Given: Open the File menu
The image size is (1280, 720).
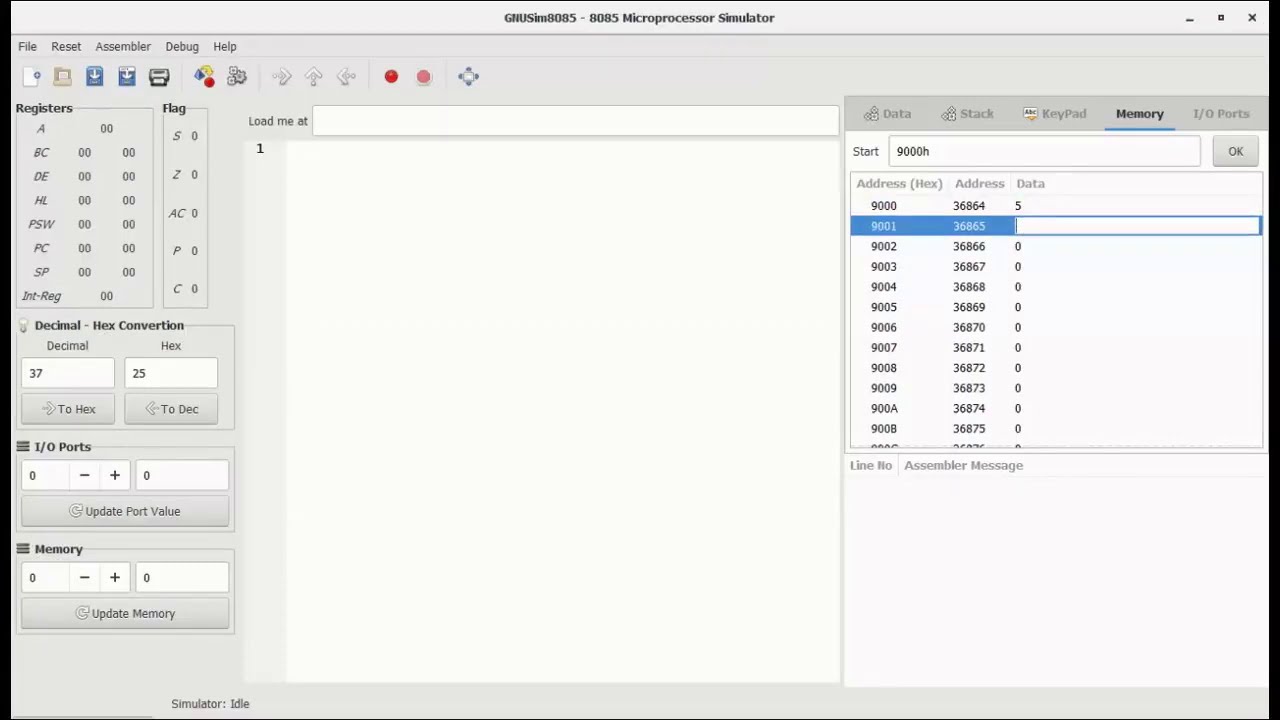Looking at the screenshot, I should pyautogui.click(x=27, y=47).
